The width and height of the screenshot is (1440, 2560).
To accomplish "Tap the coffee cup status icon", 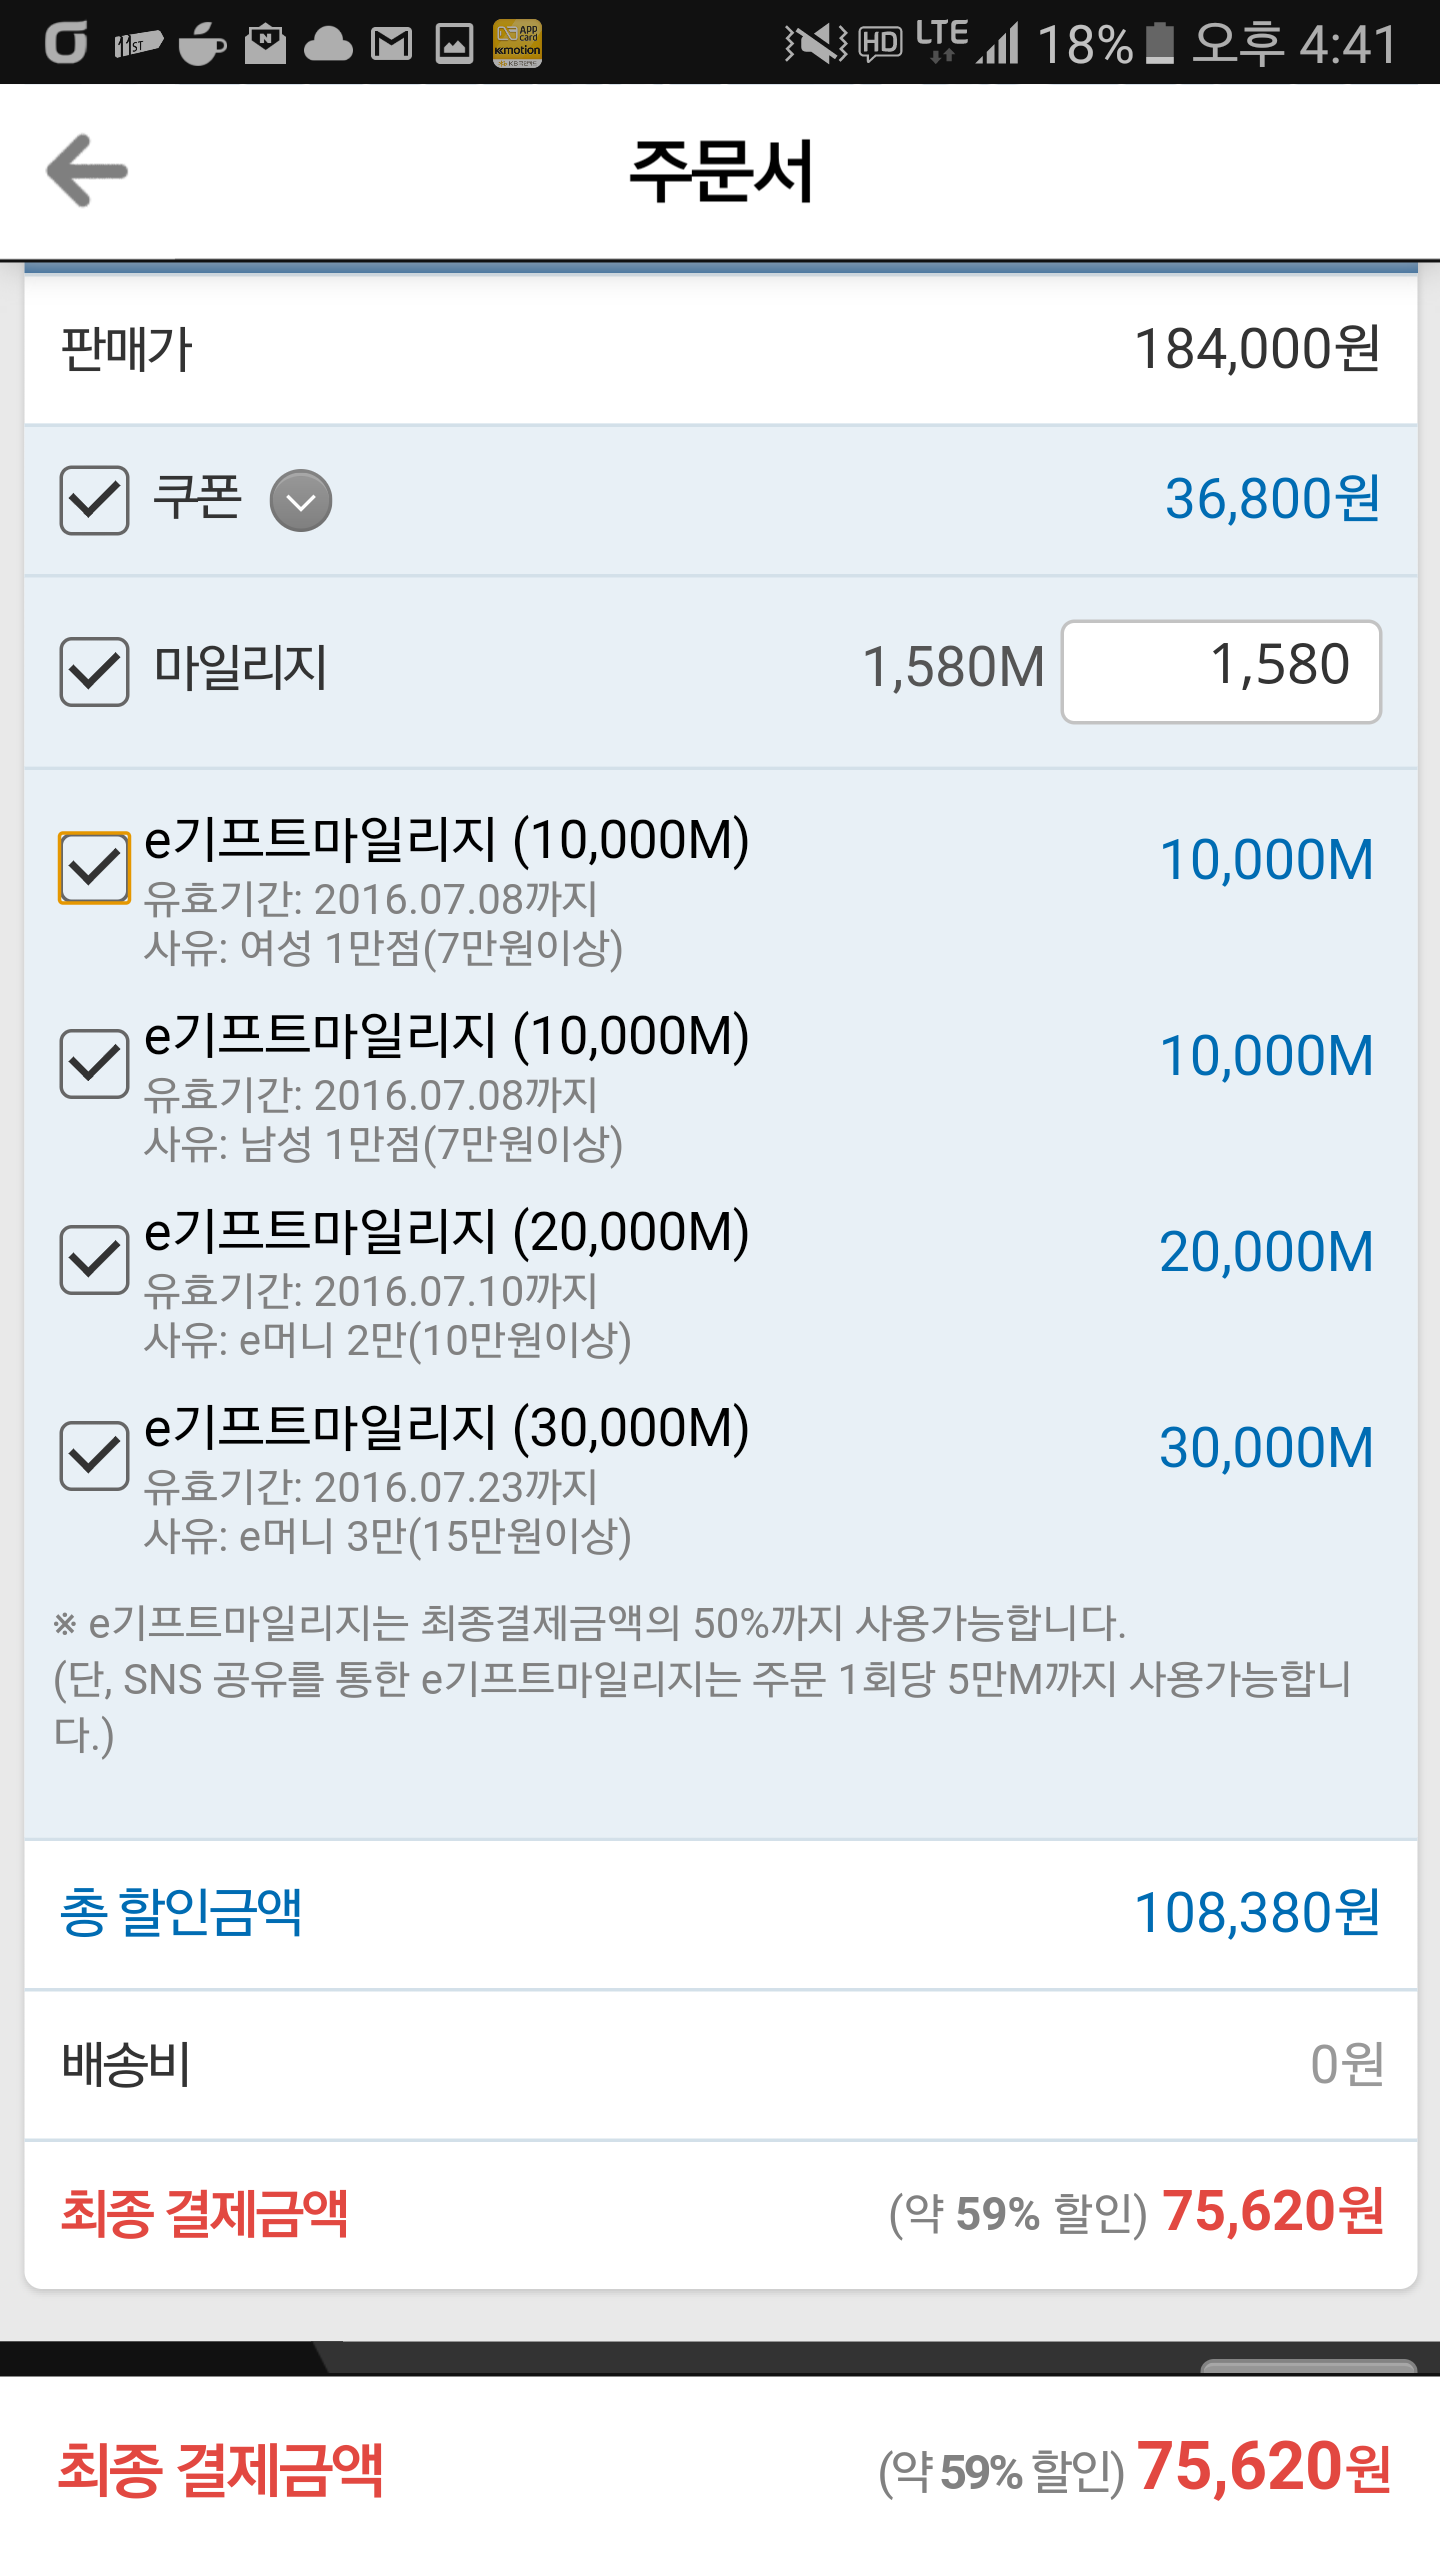I will (202, 45).
